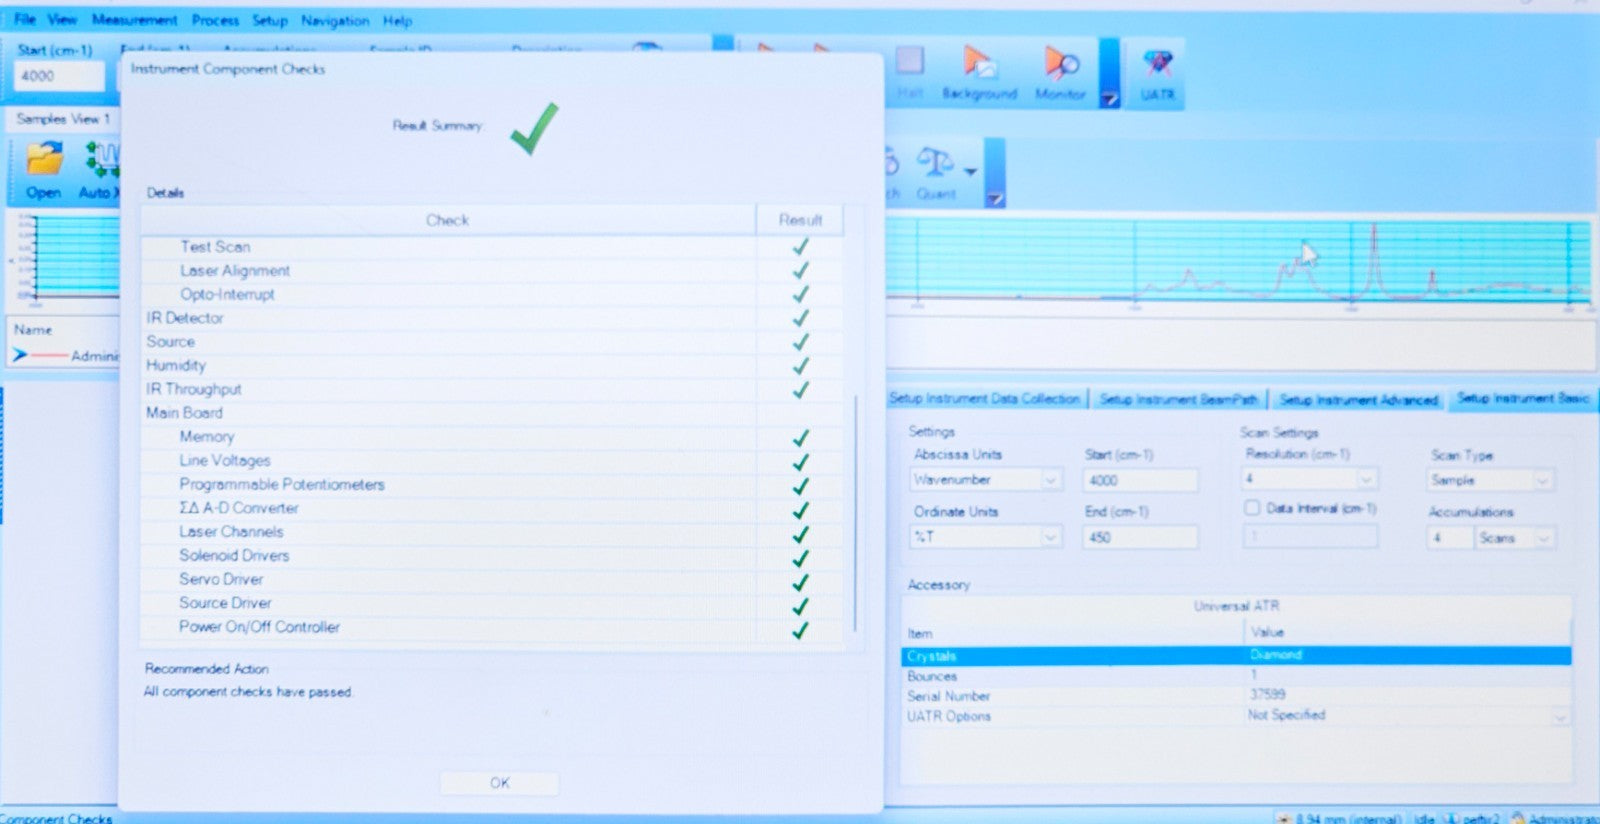Select the Power On/Off Controller row
Screen dimensions: 1600x824
coord(492,627)
